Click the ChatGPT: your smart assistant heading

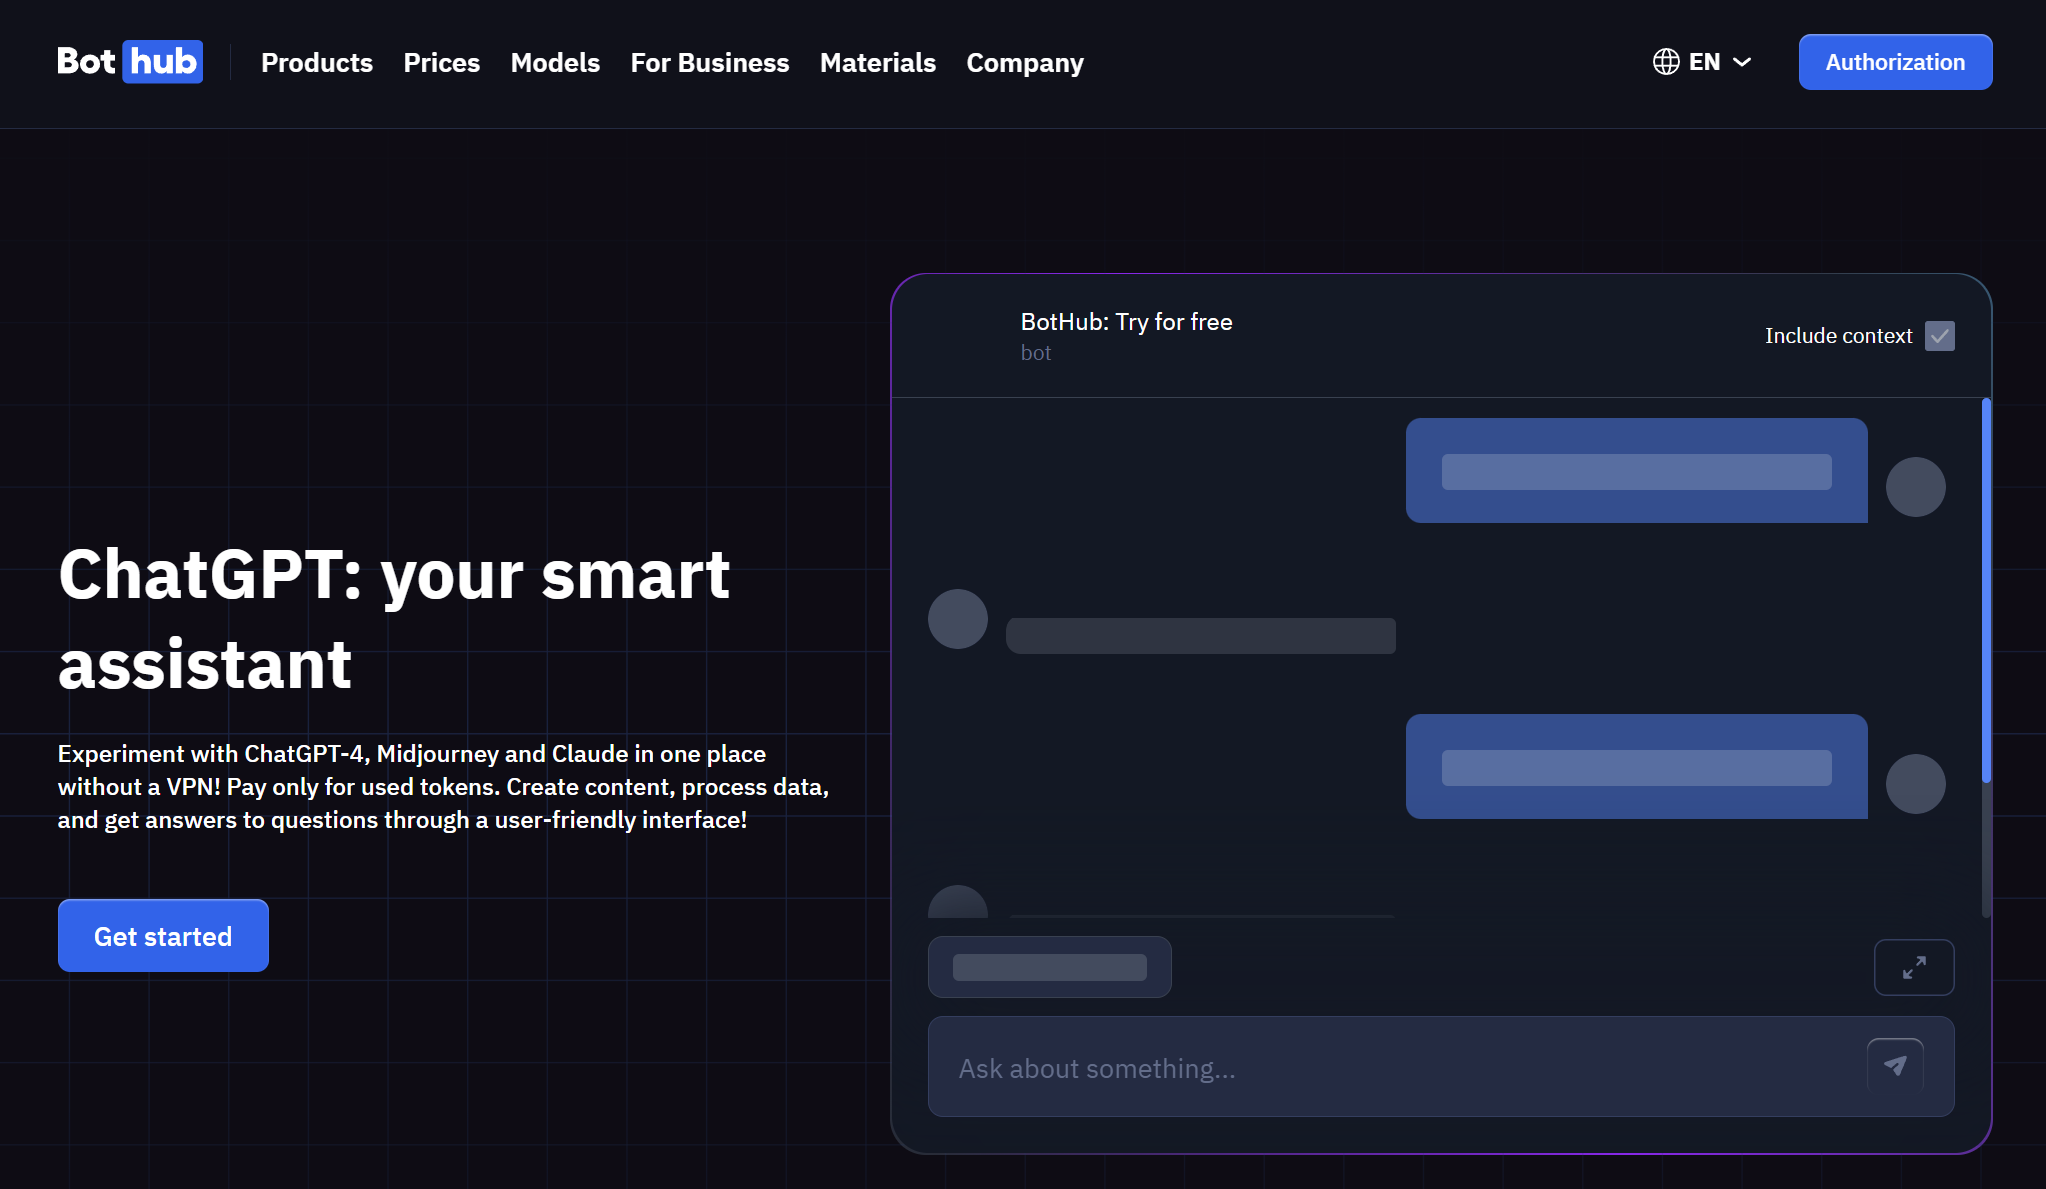click(x=394, y=619)
